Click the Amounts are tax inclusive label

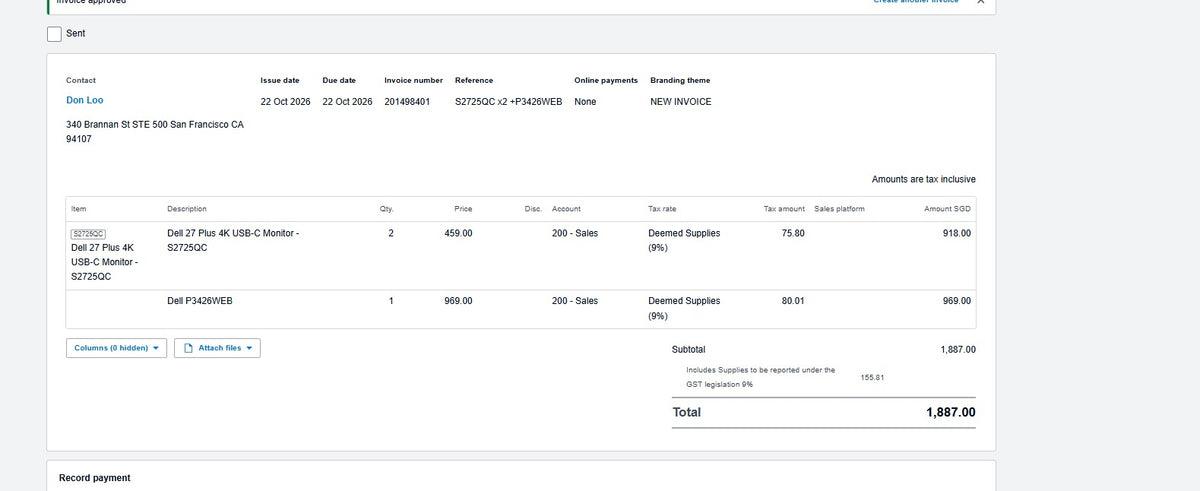[924, 179]
